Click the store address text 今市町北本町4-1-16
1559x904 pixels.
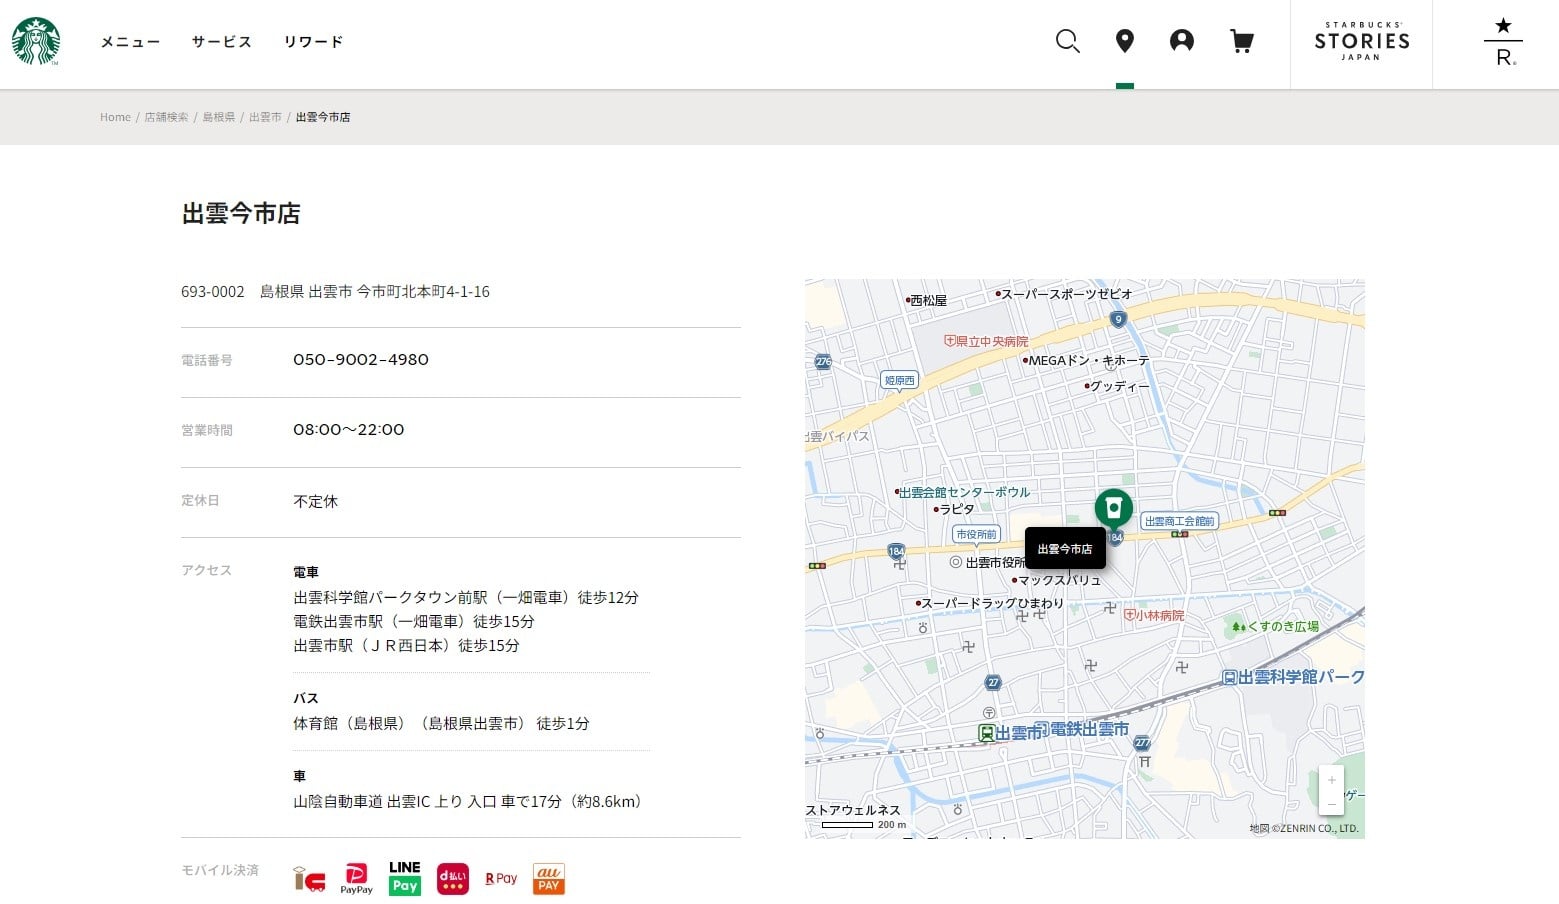[x=423, y=292]
